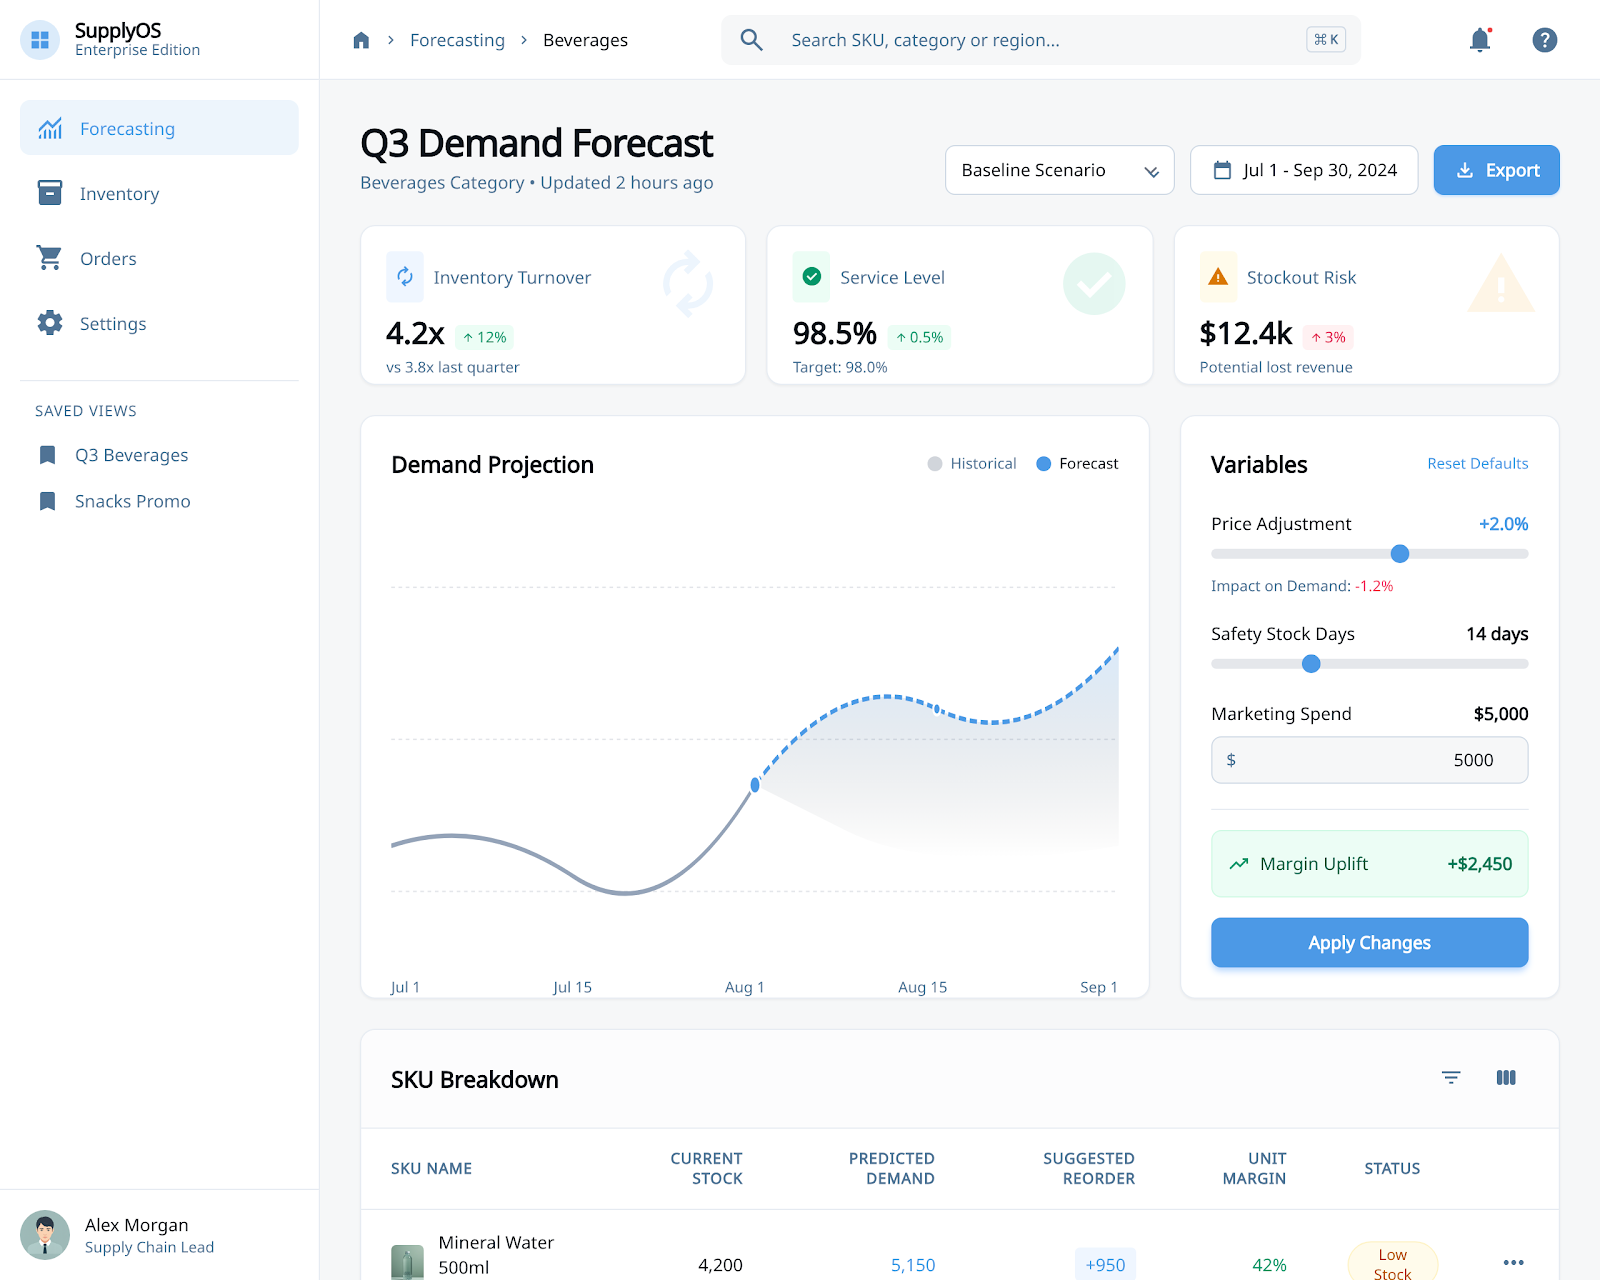The width and height of the screenshot is (1600, 1280).
Task: Click the home breadcrumb icon
Action: coord(361,39)
